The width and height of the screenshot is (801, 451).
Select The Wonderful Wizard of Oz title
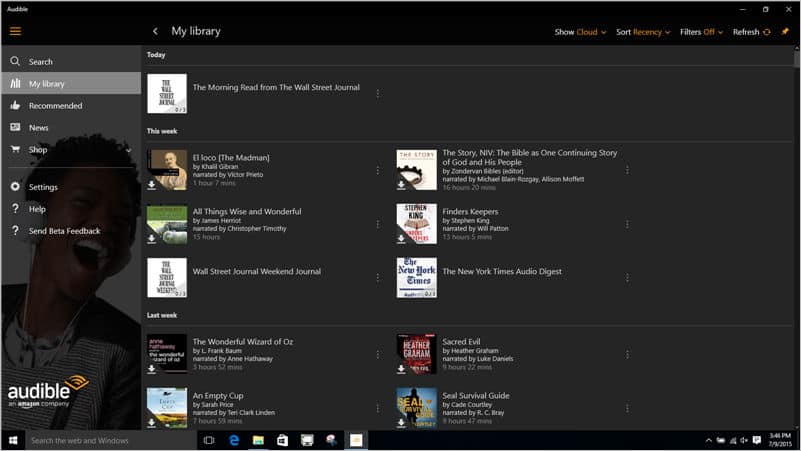click(x=243, y=342)
